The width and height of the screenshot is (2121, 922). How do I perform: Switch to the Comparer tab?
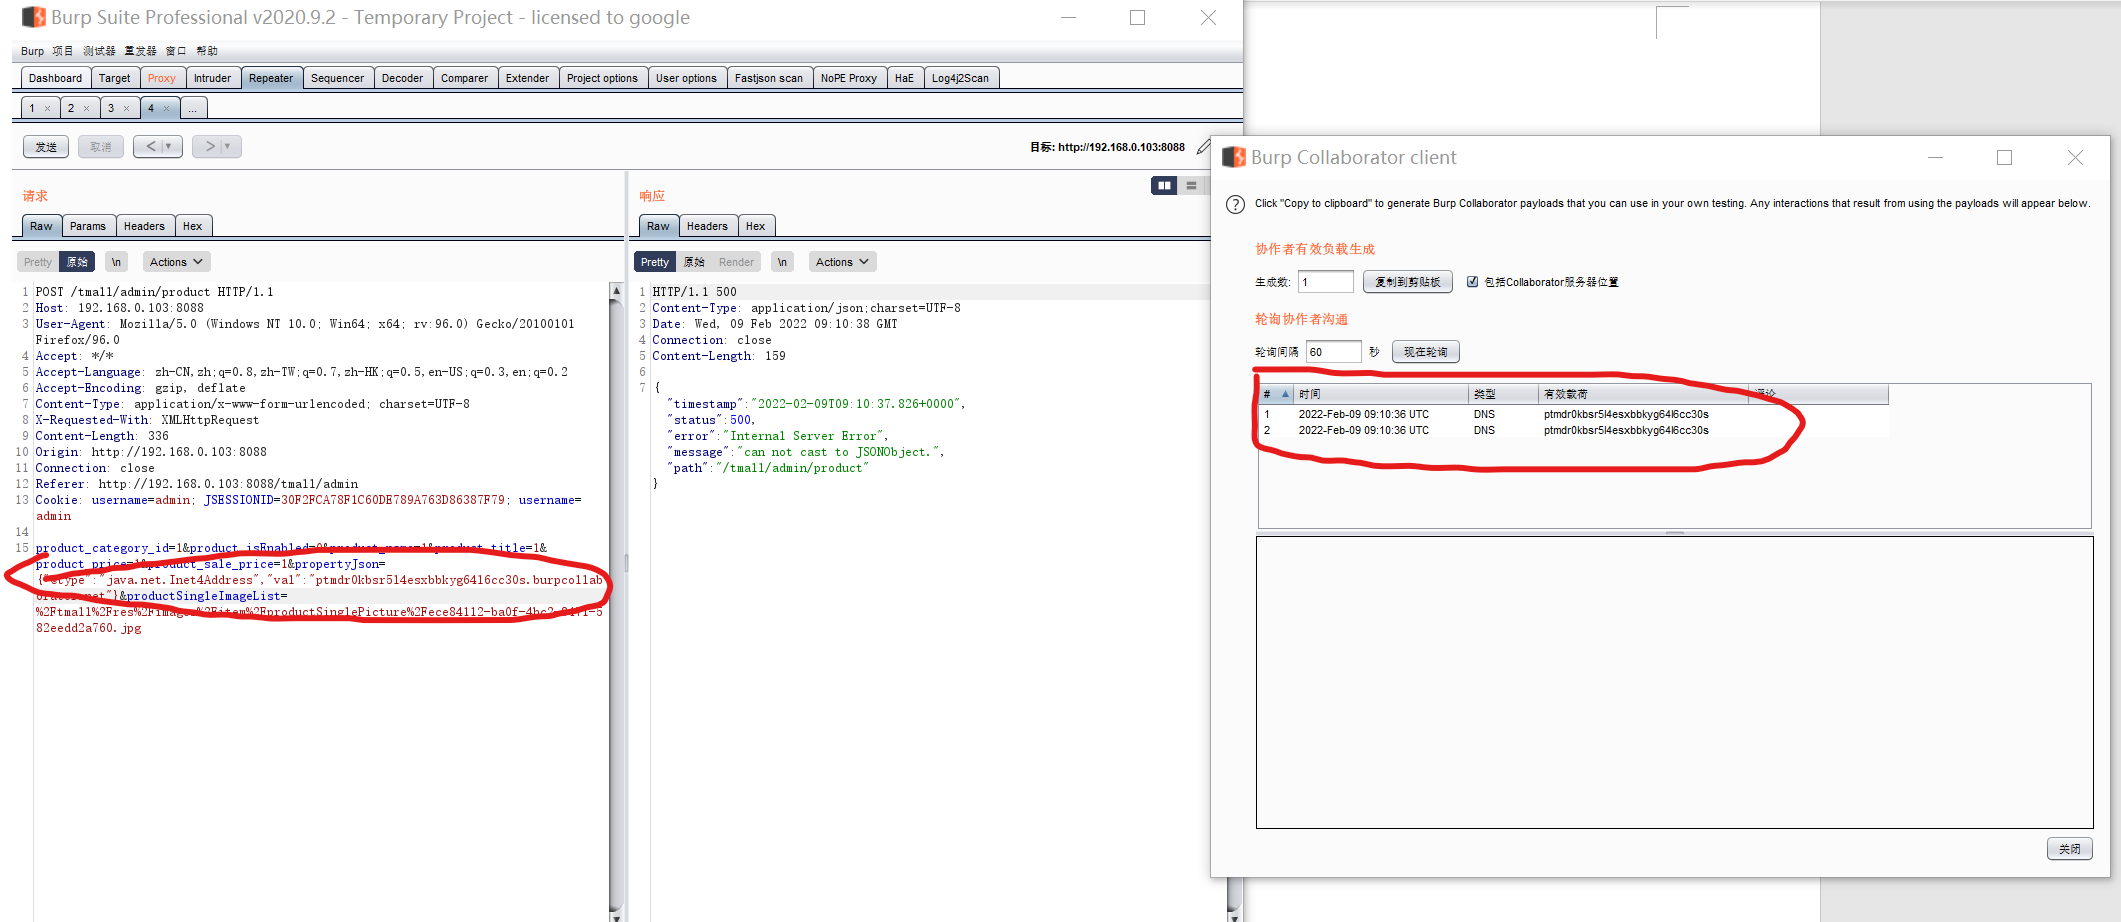click(464, 78)
